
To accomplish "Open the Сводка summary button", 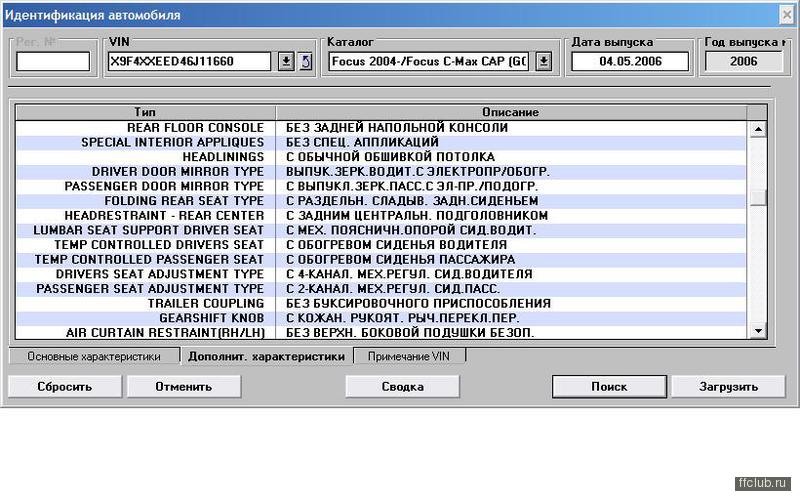I will click(403, 386).
